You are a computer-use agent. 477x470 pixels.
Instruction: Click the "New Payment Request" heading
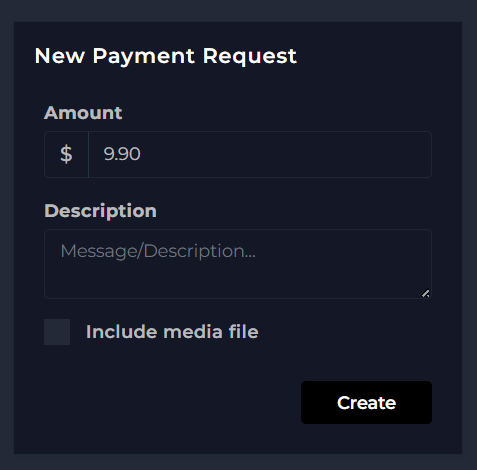click(x=165, y=56)
